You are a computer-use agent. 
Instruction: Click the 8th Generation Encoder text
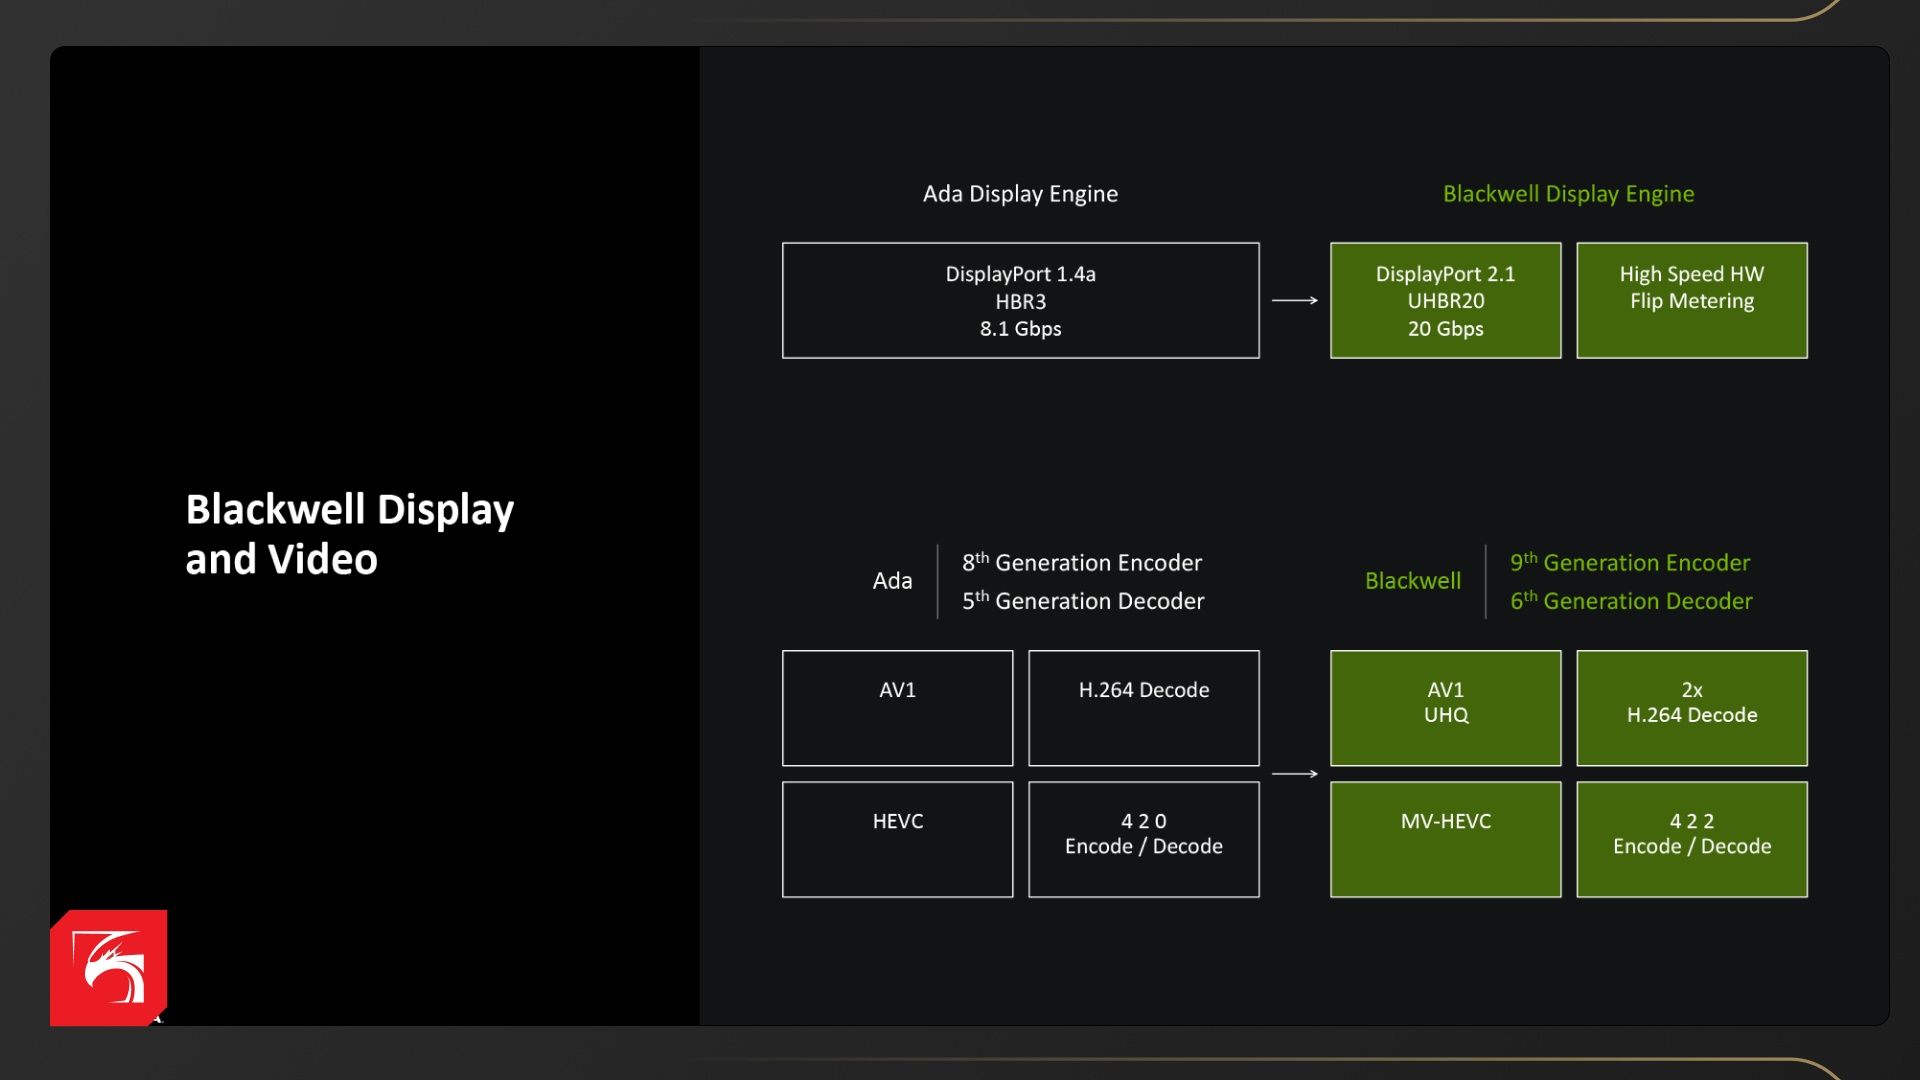click(1082, 563)
